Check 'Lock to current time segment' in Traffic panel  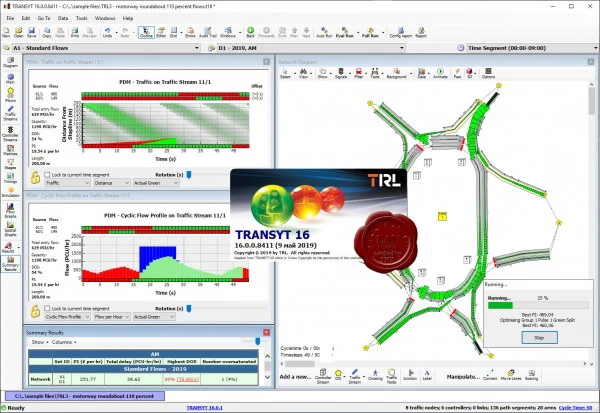pos(47,175)
